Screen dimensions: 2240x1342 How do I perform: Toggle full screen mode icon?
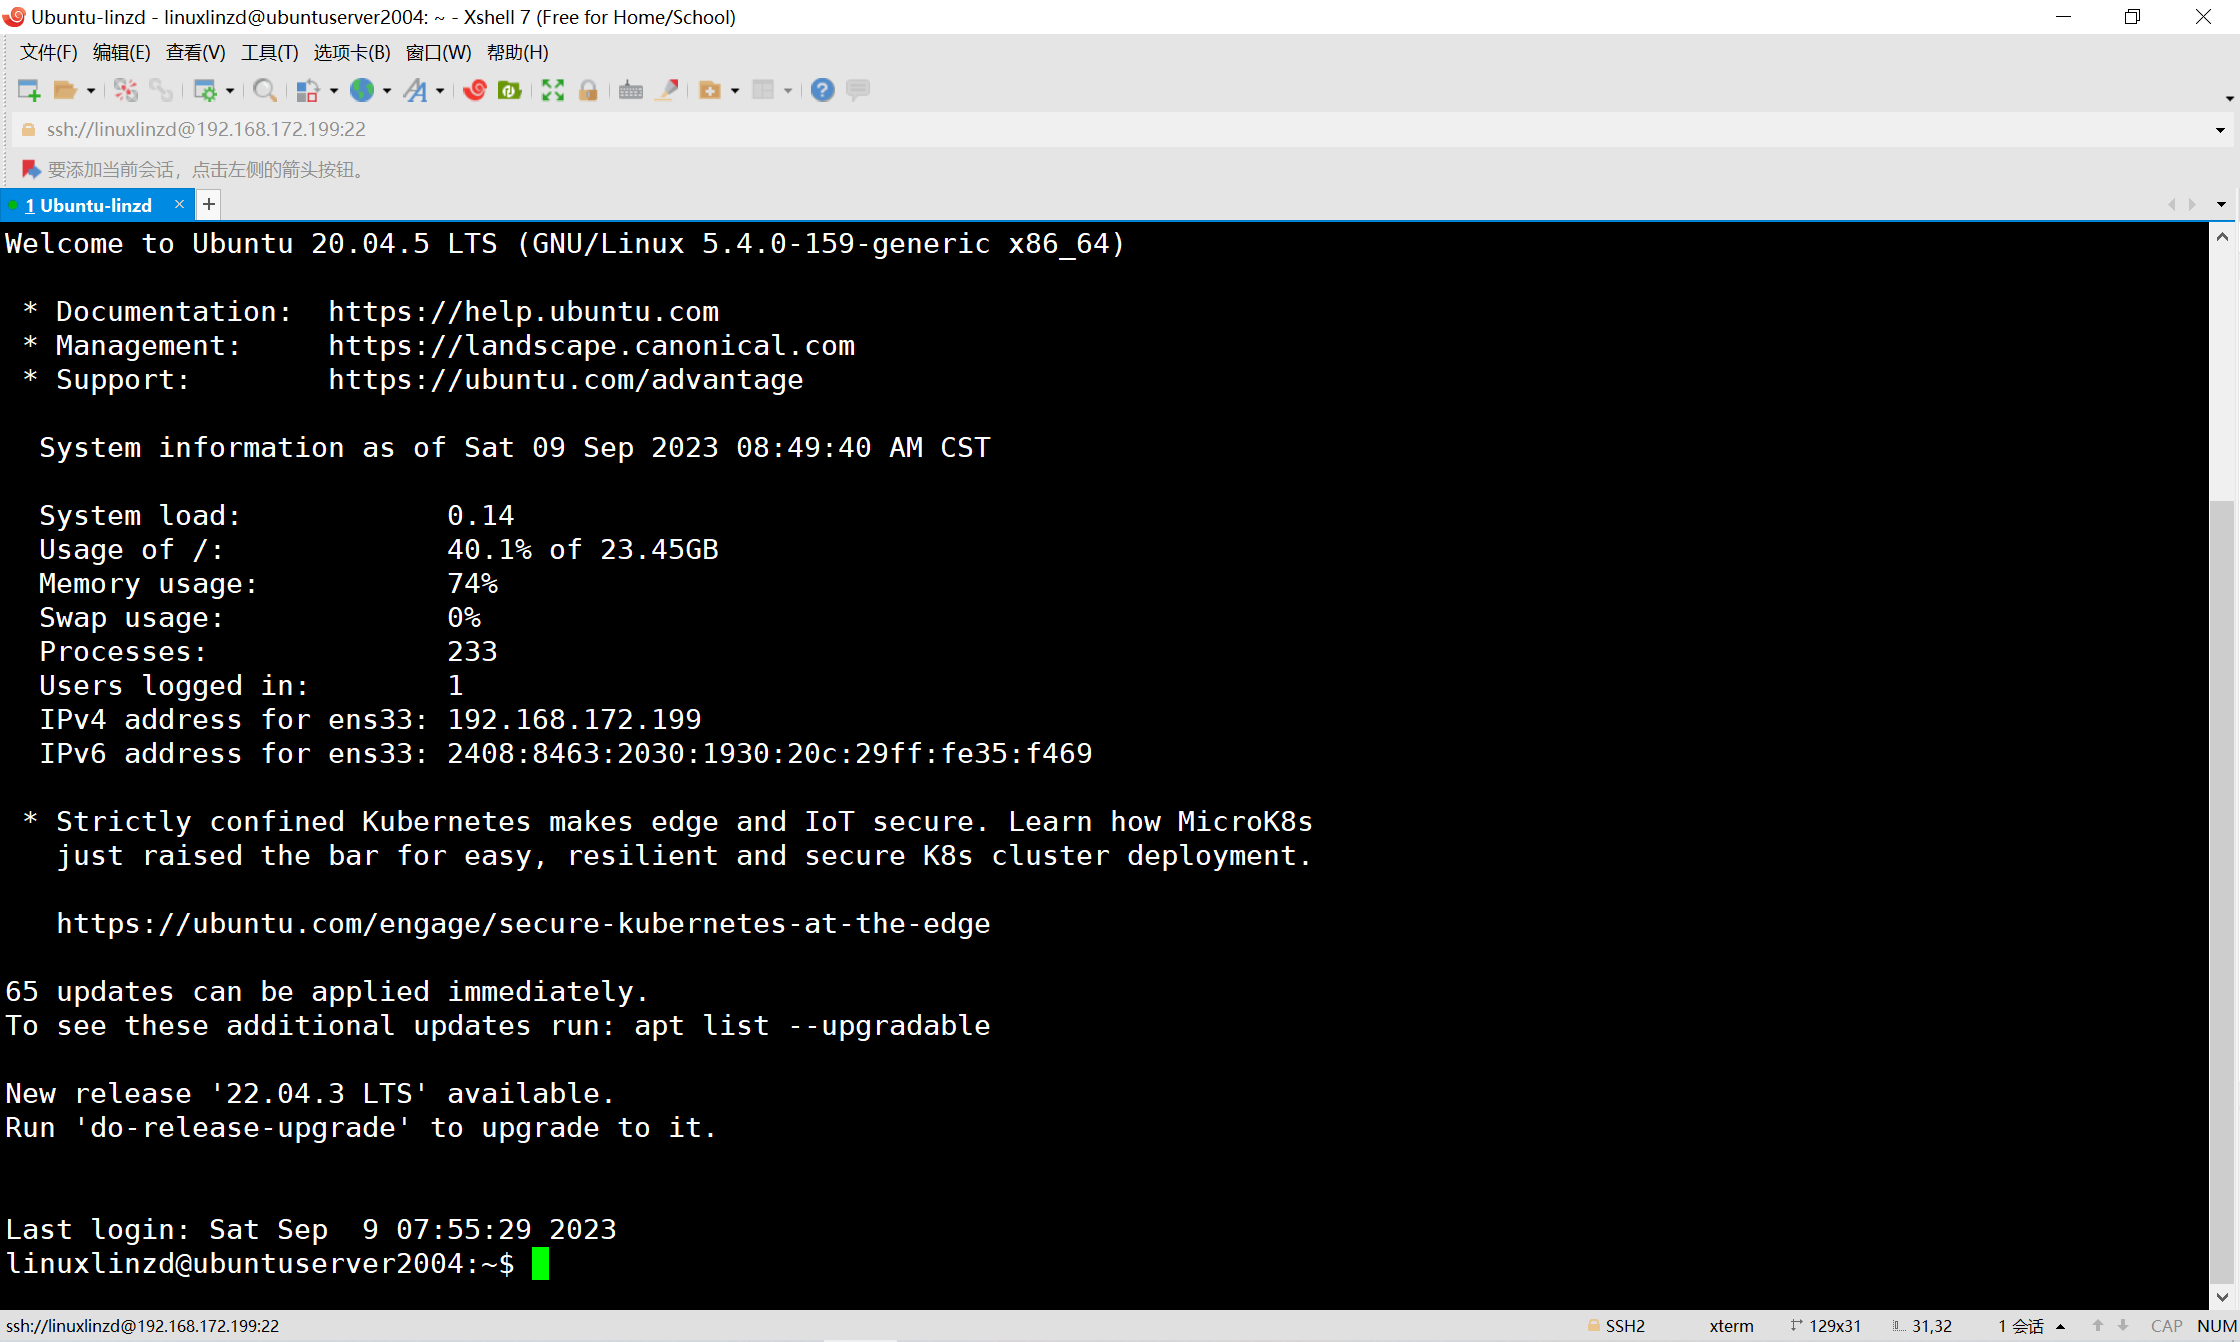point(552,90)
